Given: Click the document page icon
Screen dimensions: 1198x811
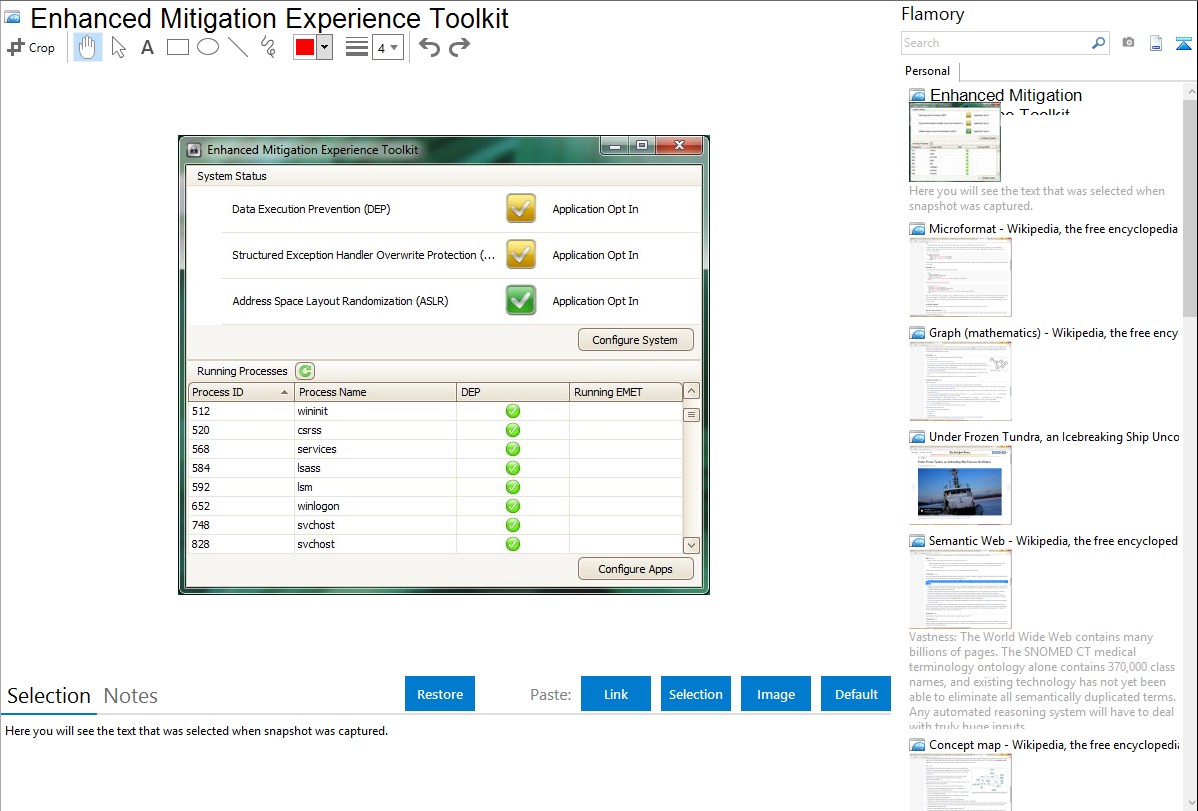Looking at the screenshot, I should coord(1156,43).
